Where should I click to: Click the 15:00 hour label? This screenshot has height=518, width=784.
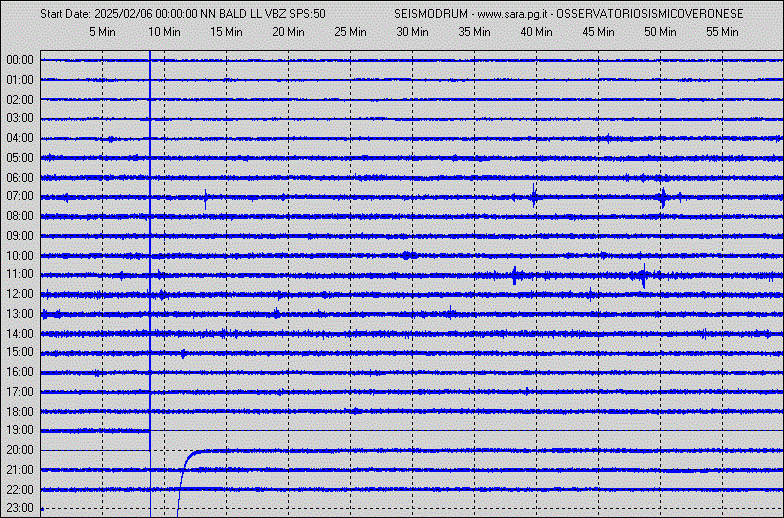click(20, 352)
